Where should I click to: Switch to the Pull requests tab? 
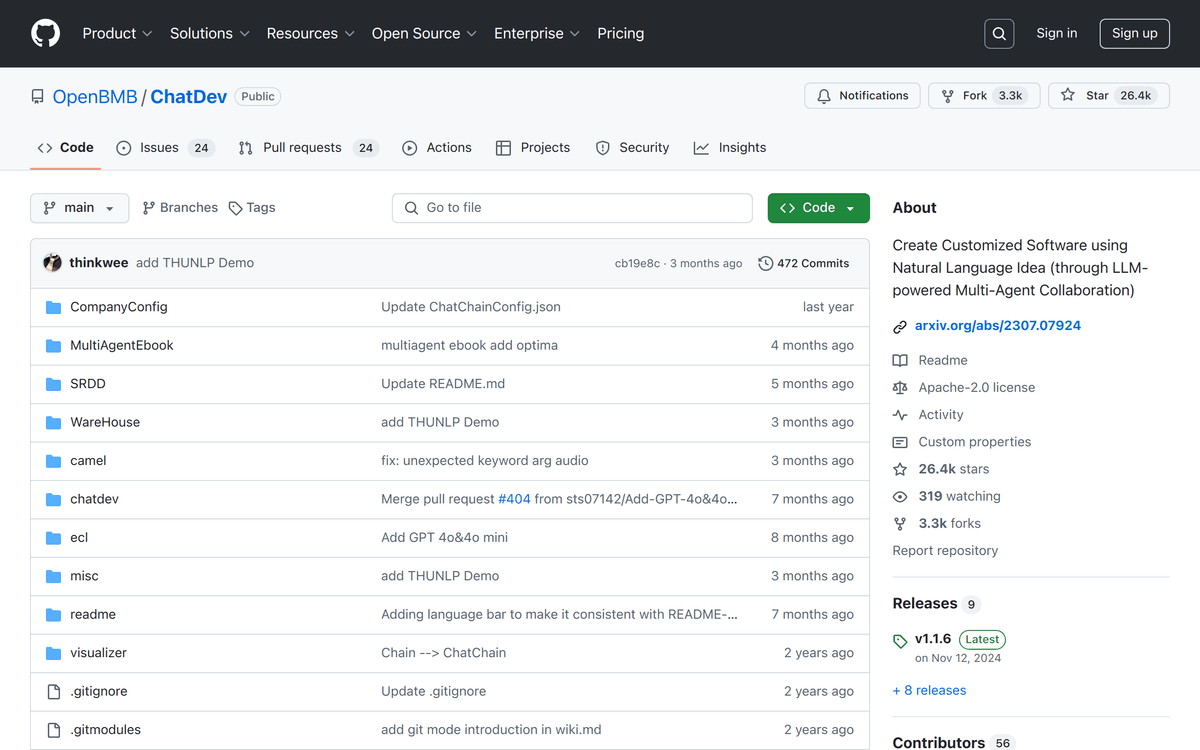307,148
